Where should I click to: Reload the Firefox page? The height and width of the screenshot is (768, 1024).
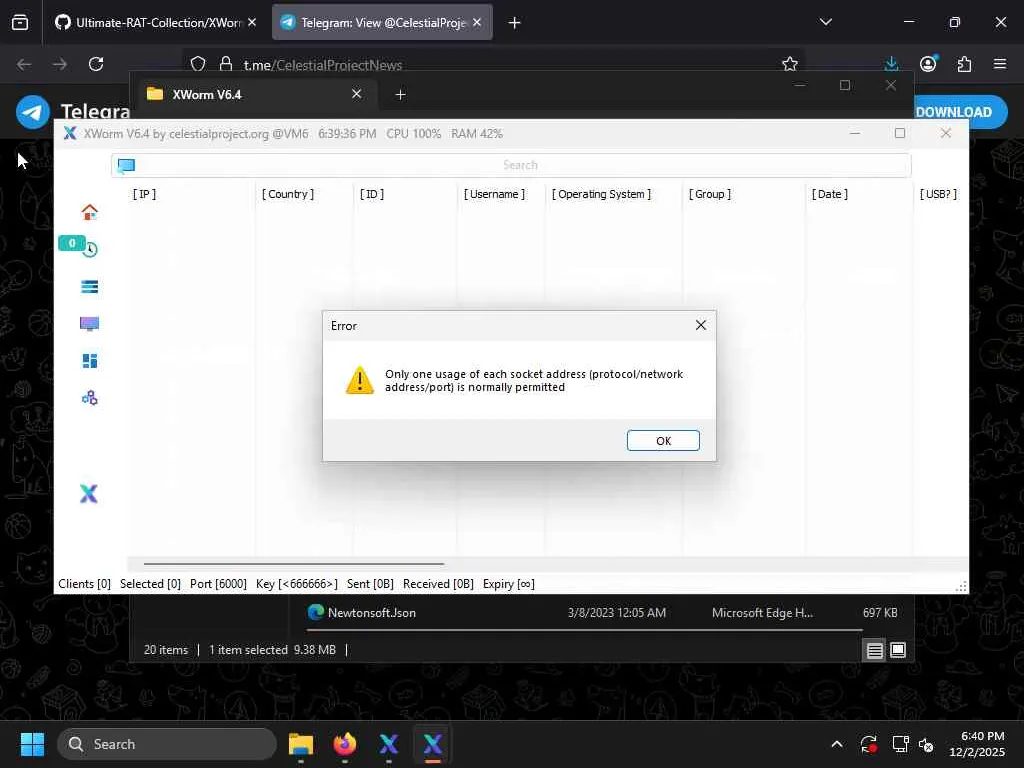coord(96,64)
